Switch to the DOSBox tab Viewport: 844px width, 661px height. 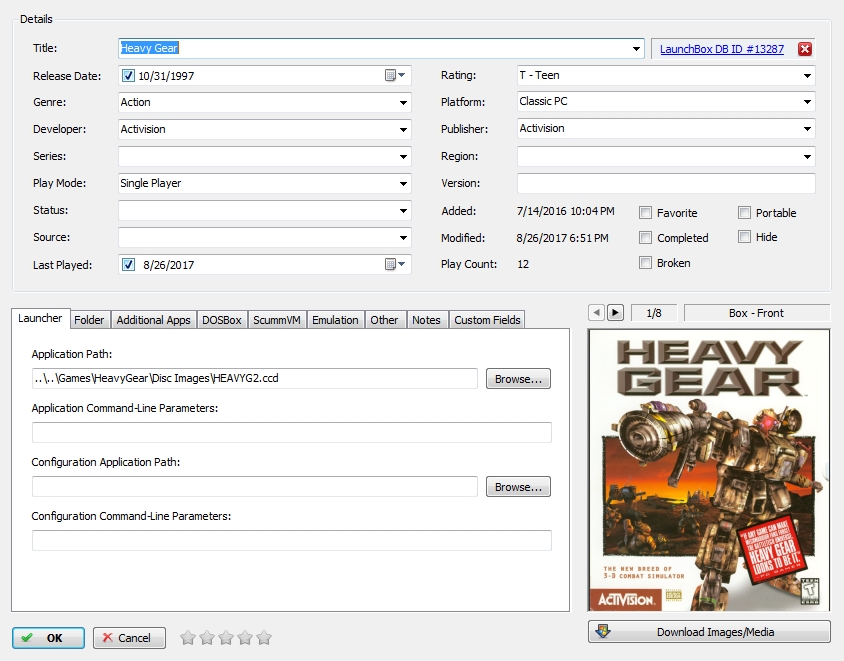(222, 320)
